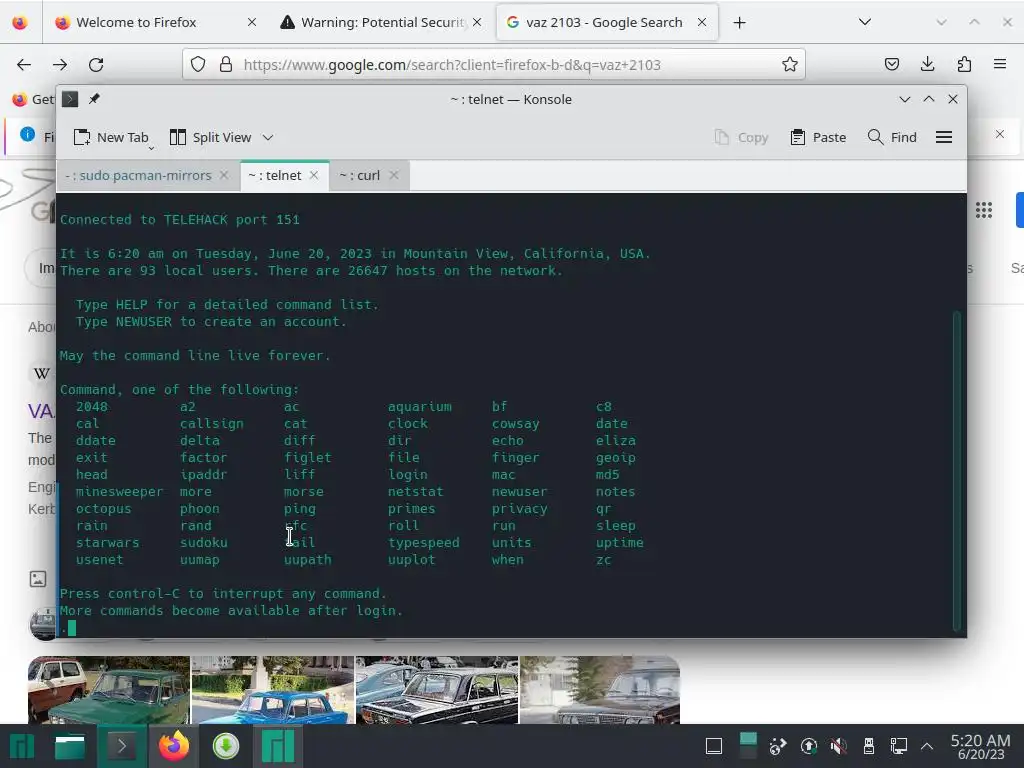Open a new Firefox tab with plus

tap(739, 23)
